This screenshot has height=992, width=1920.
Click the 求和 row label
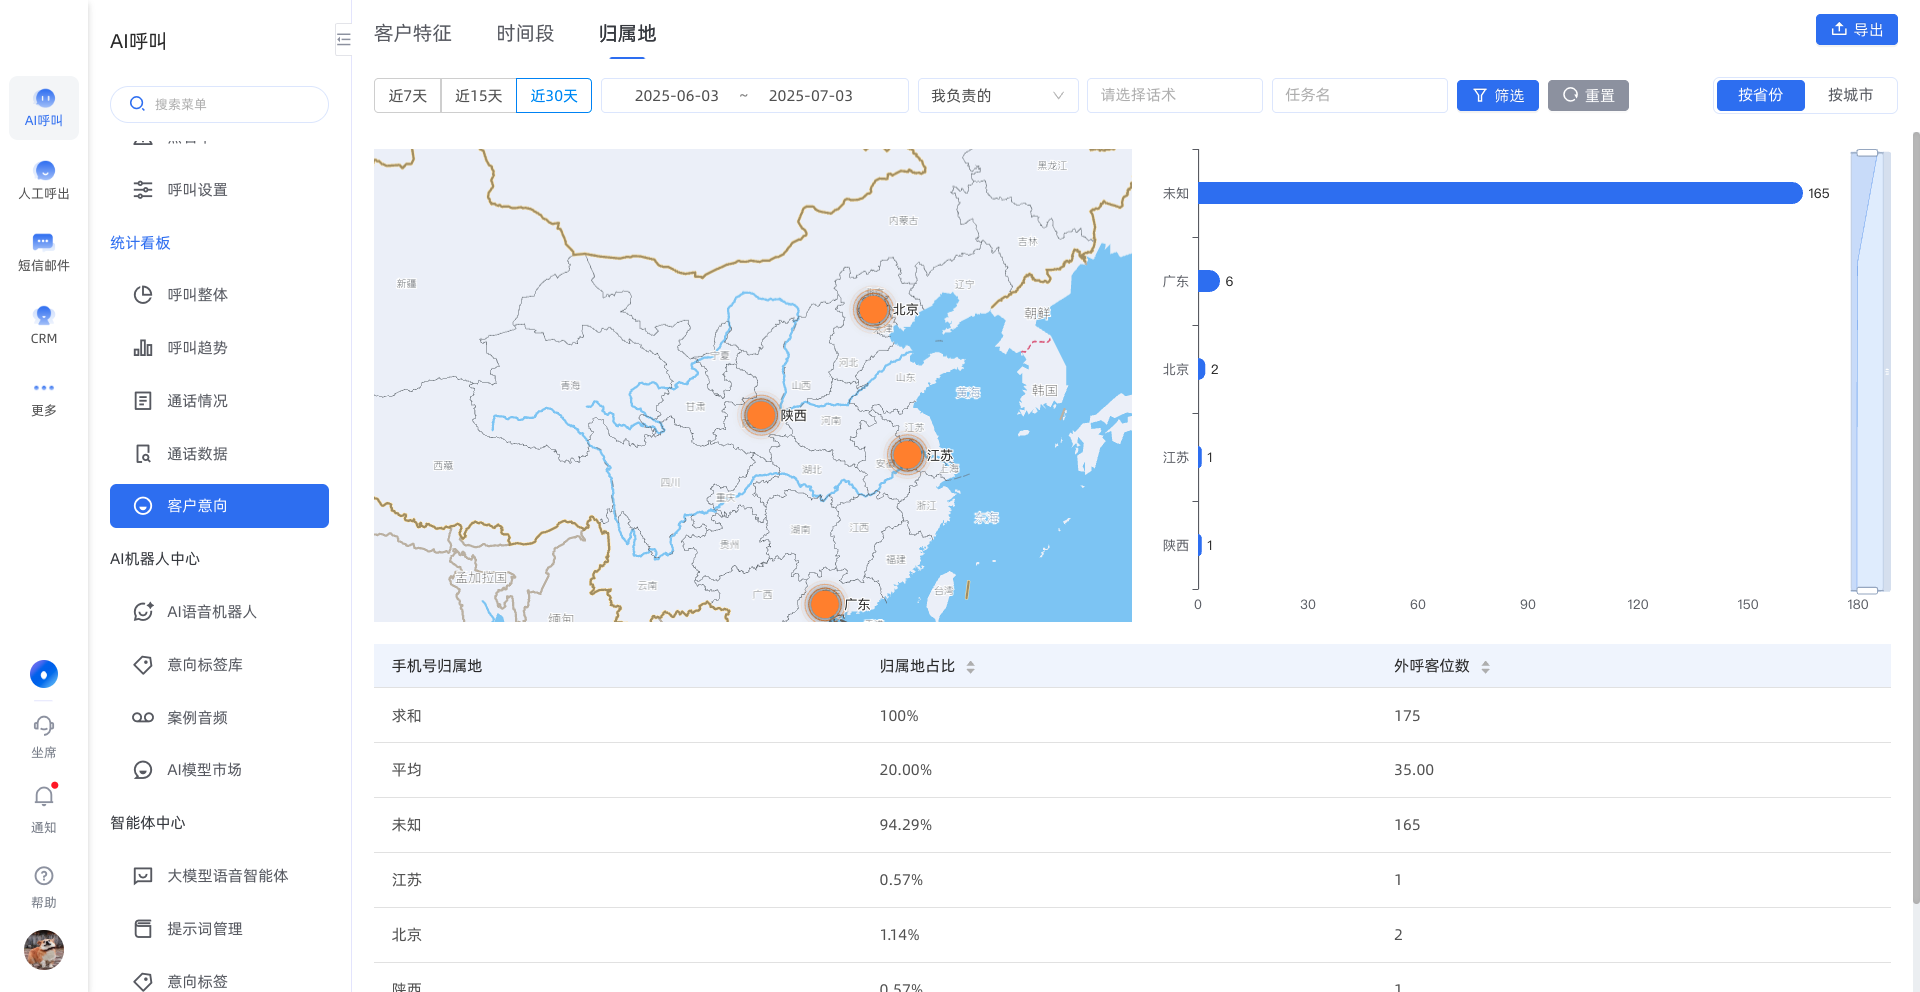click(406, 716)
